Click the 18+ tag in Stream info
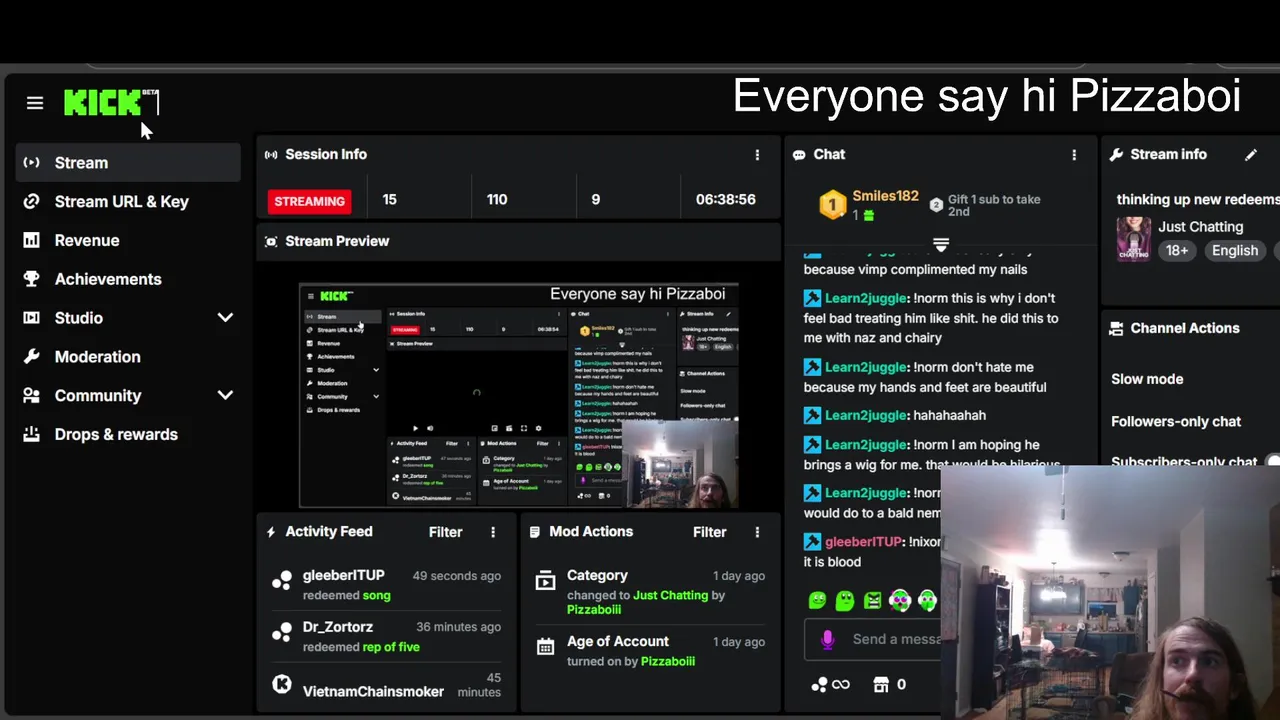The width and height of the screenshot is (1280, 720). (x=1177, y=251)
